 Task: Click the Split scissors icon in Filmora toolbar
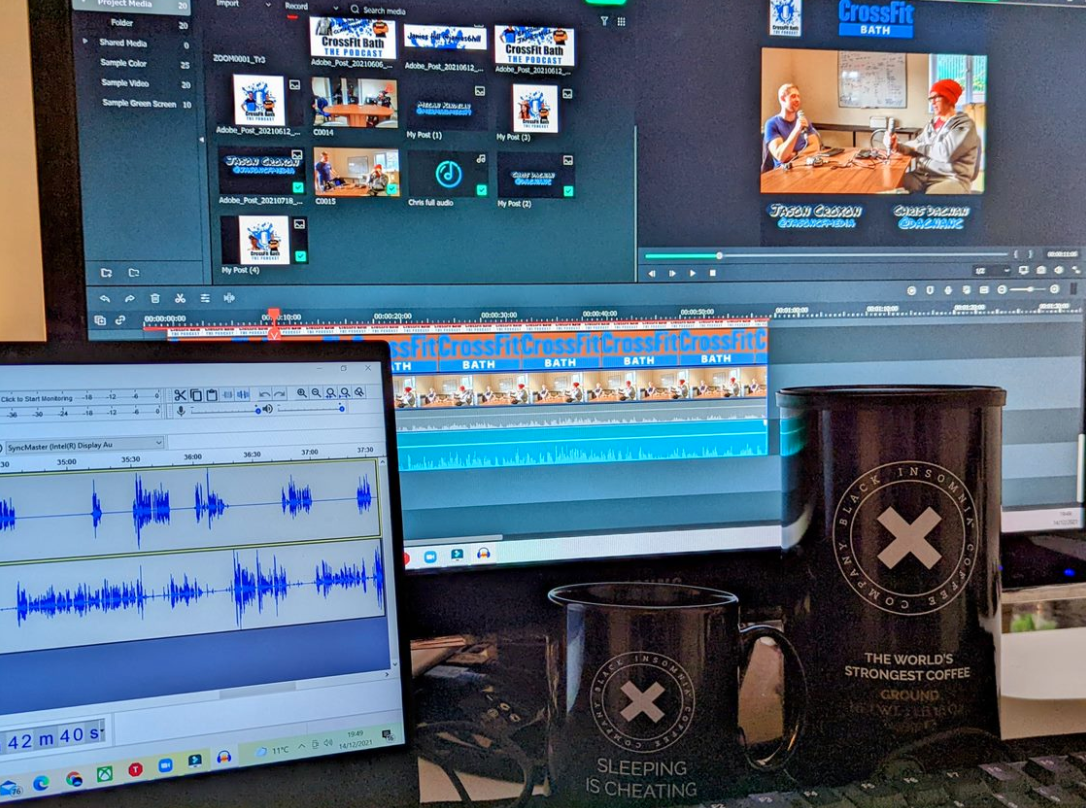point(180,298)
